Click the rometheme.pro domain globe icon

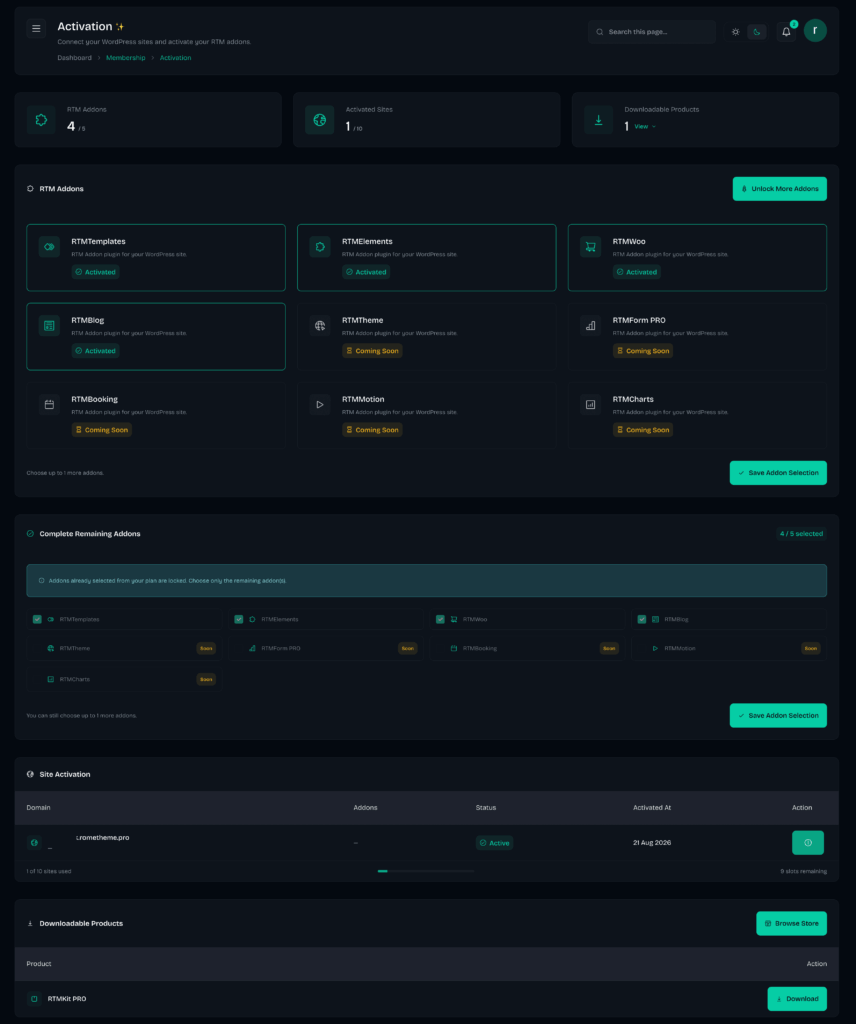click(x=35, y=842)
